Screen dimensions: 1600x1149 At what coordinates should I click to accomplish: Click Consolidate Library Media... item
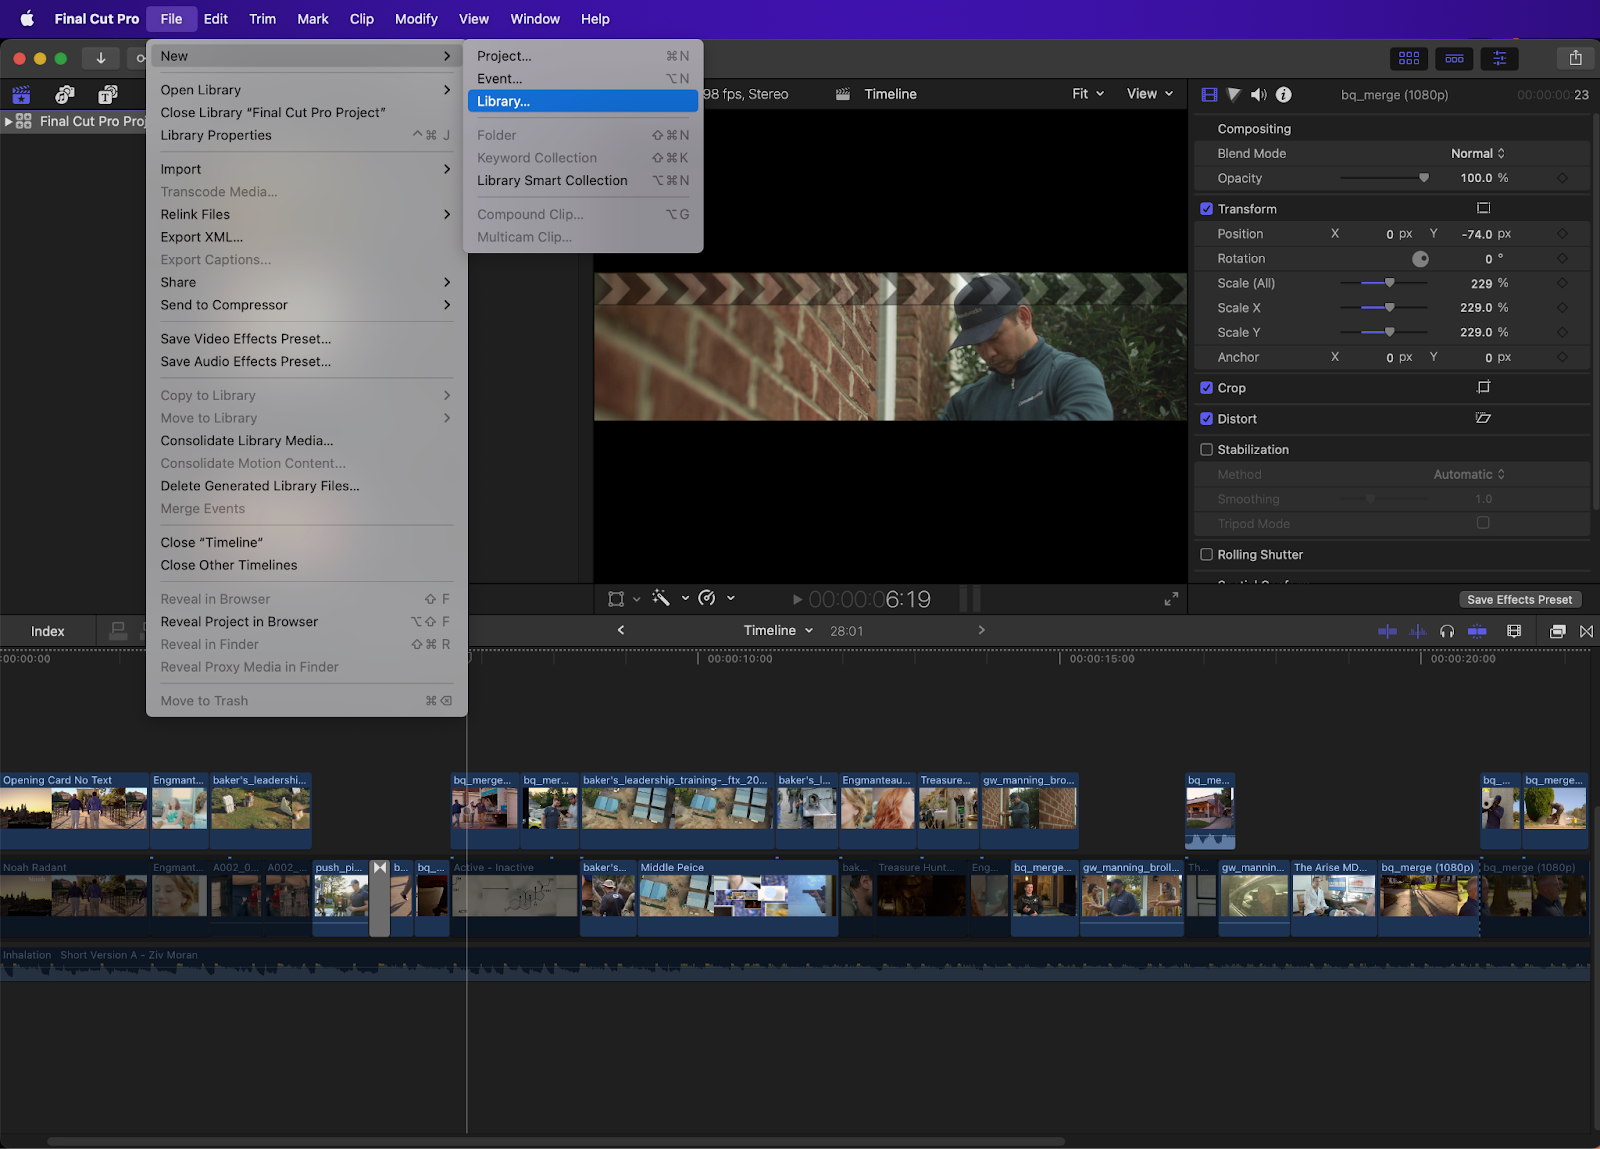pyautogui.click(x=306, y=441)
